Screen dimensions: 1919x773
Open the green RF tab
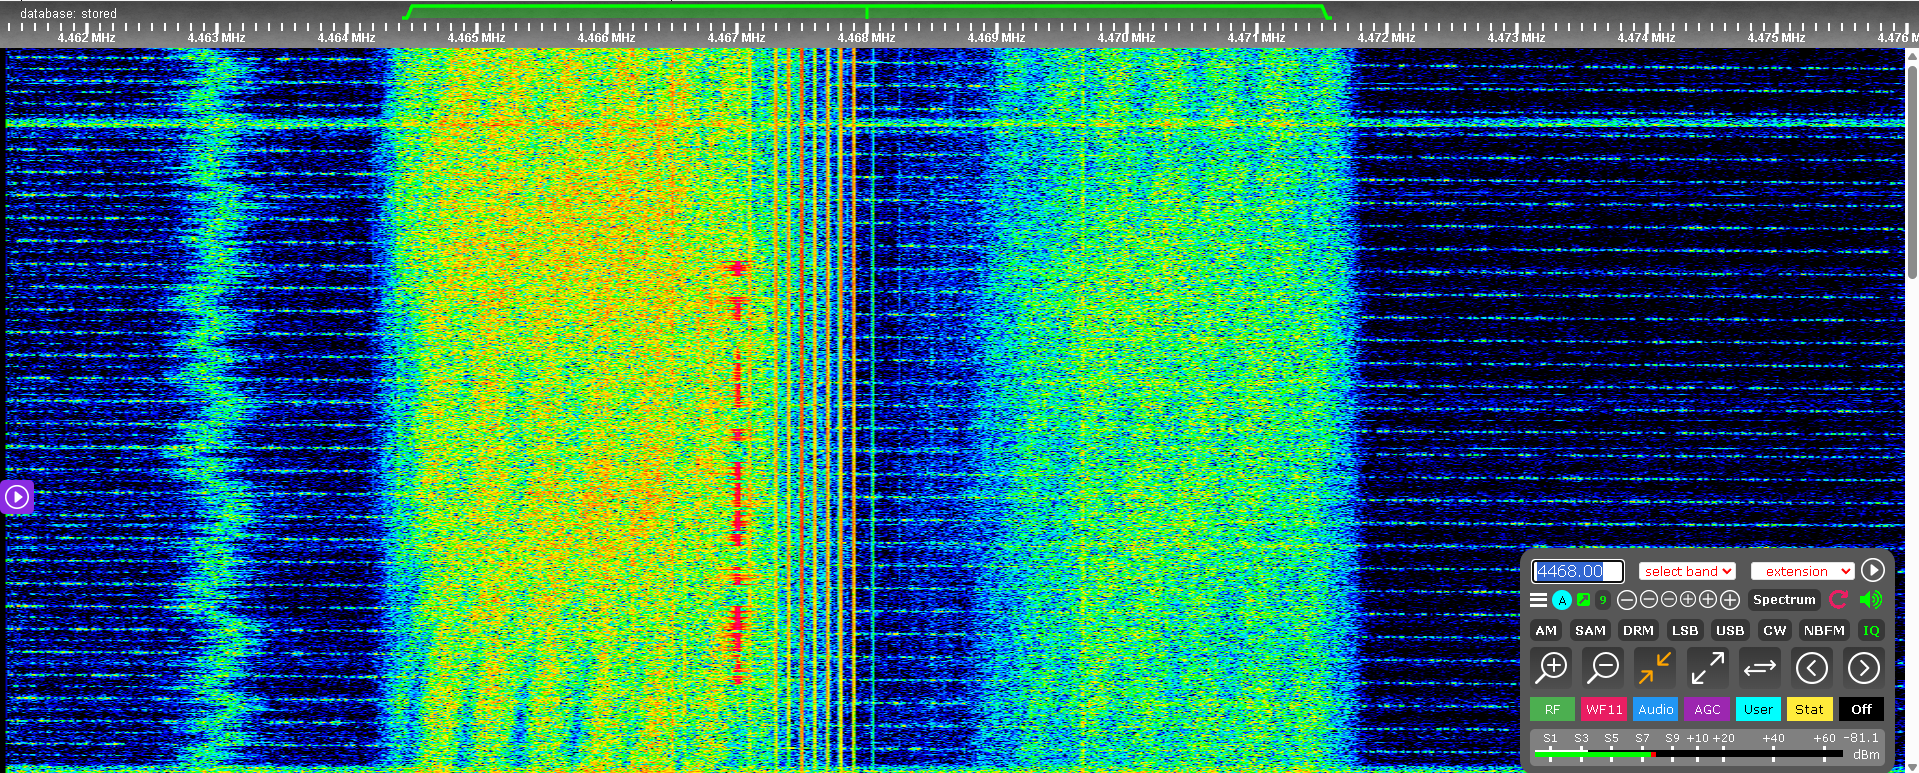[x=1552, y=709]
